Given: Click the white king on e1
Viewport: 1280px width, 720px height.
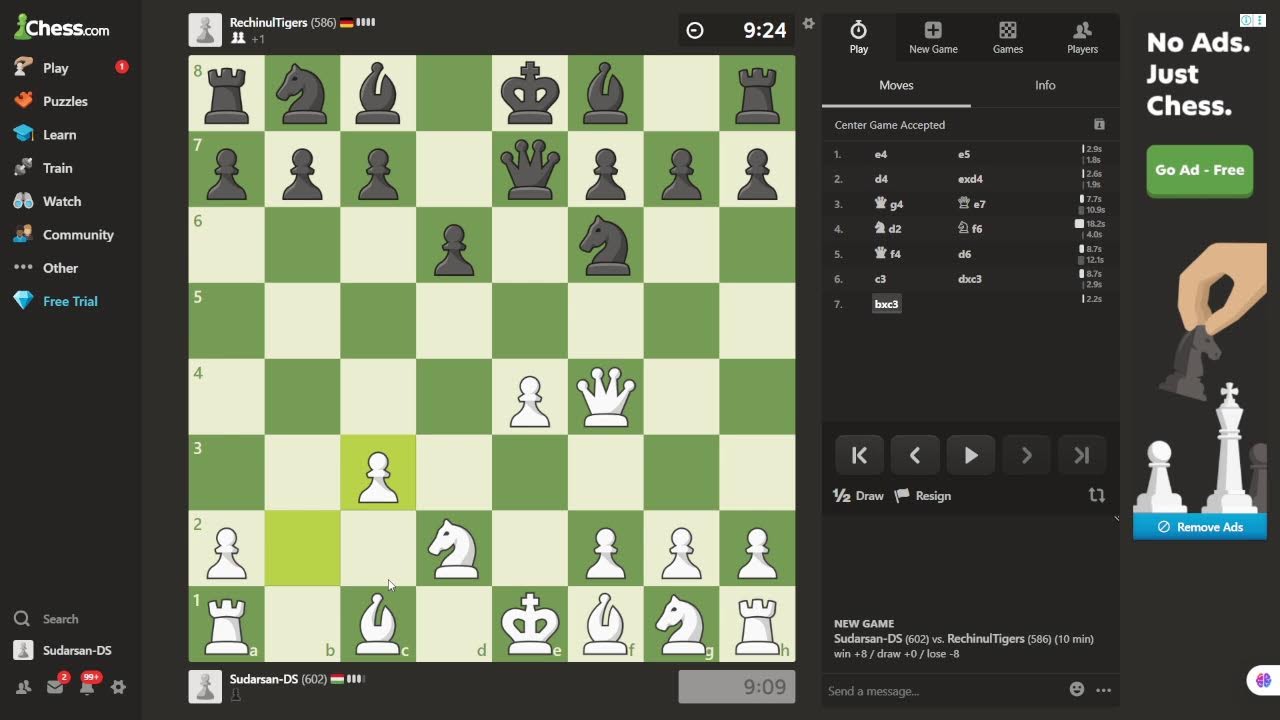Looking at the screenshot, I should 530,625.
